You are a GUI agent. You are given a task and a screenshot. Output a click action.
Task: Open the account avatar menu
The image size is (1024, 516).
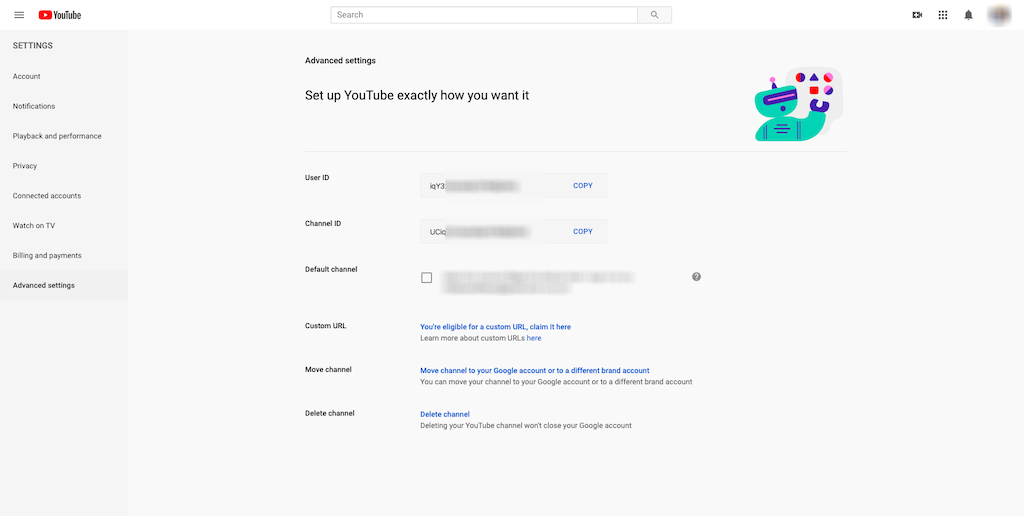(x=999, y=15)
